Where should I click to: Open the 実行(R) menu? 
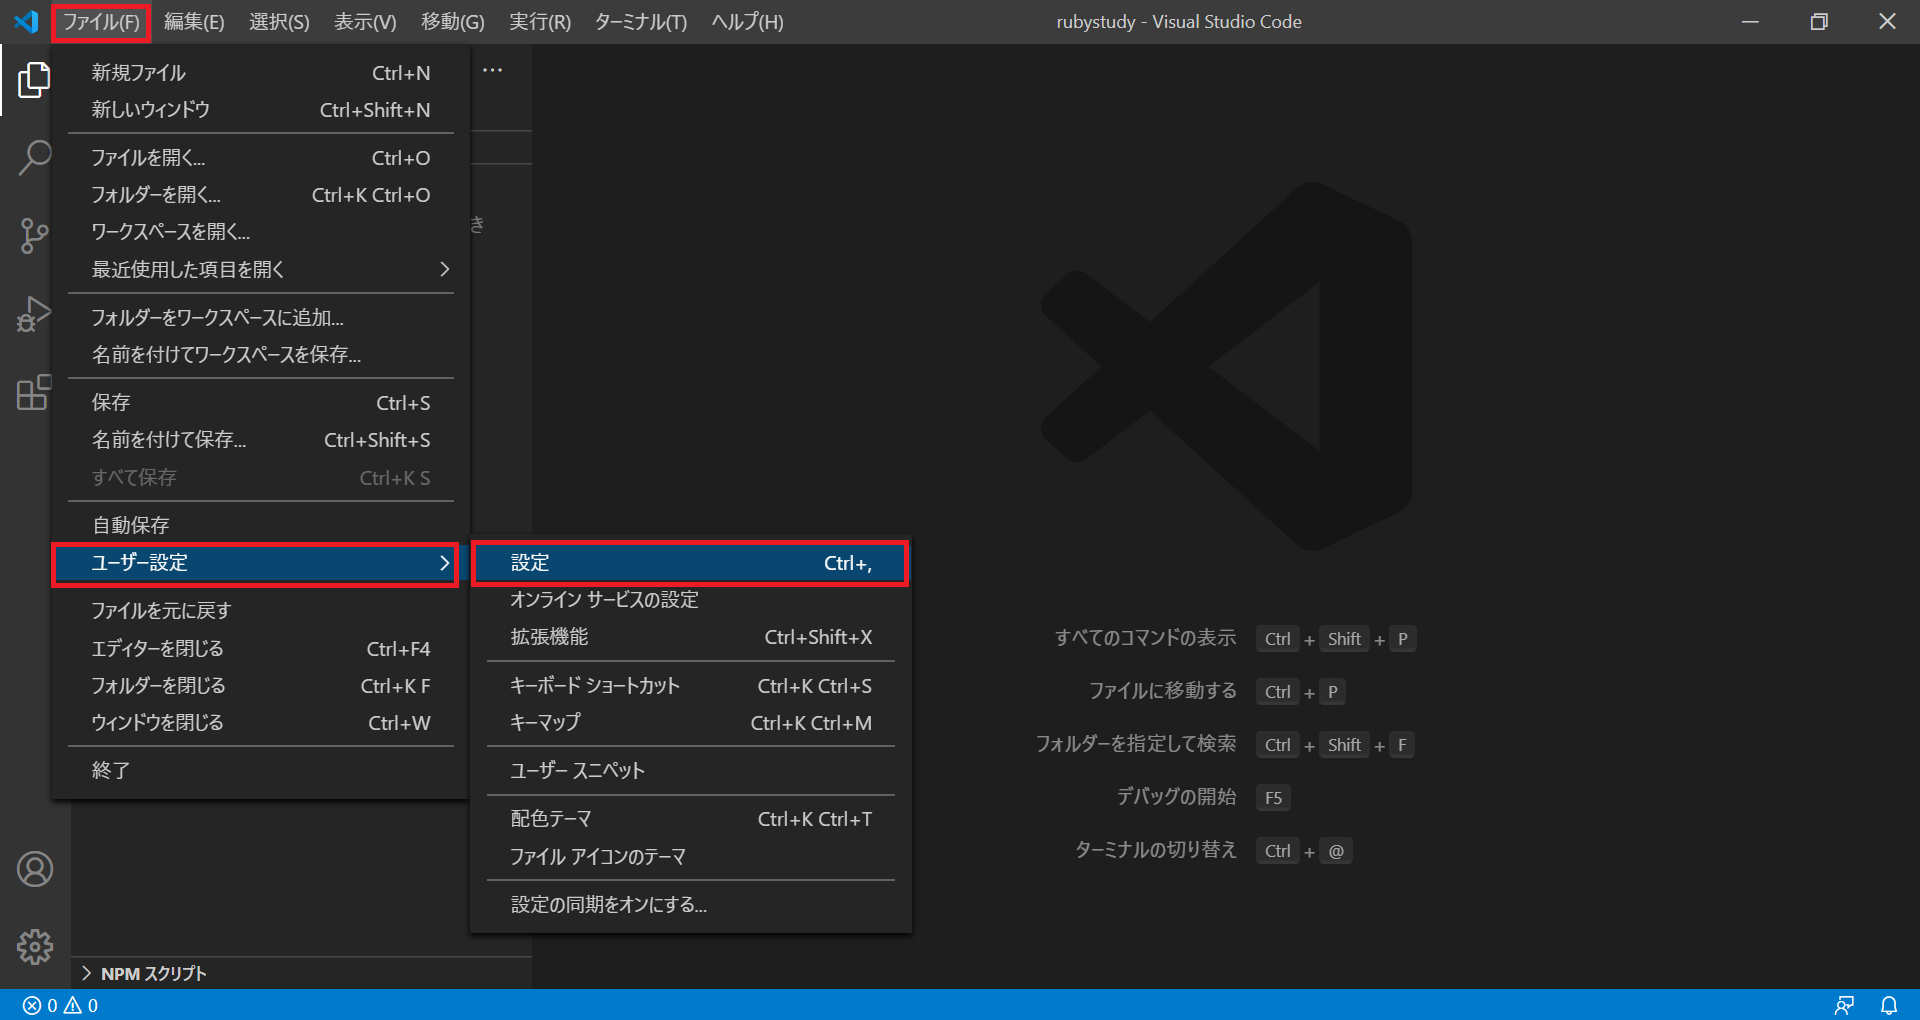click(x=540, y=22)
